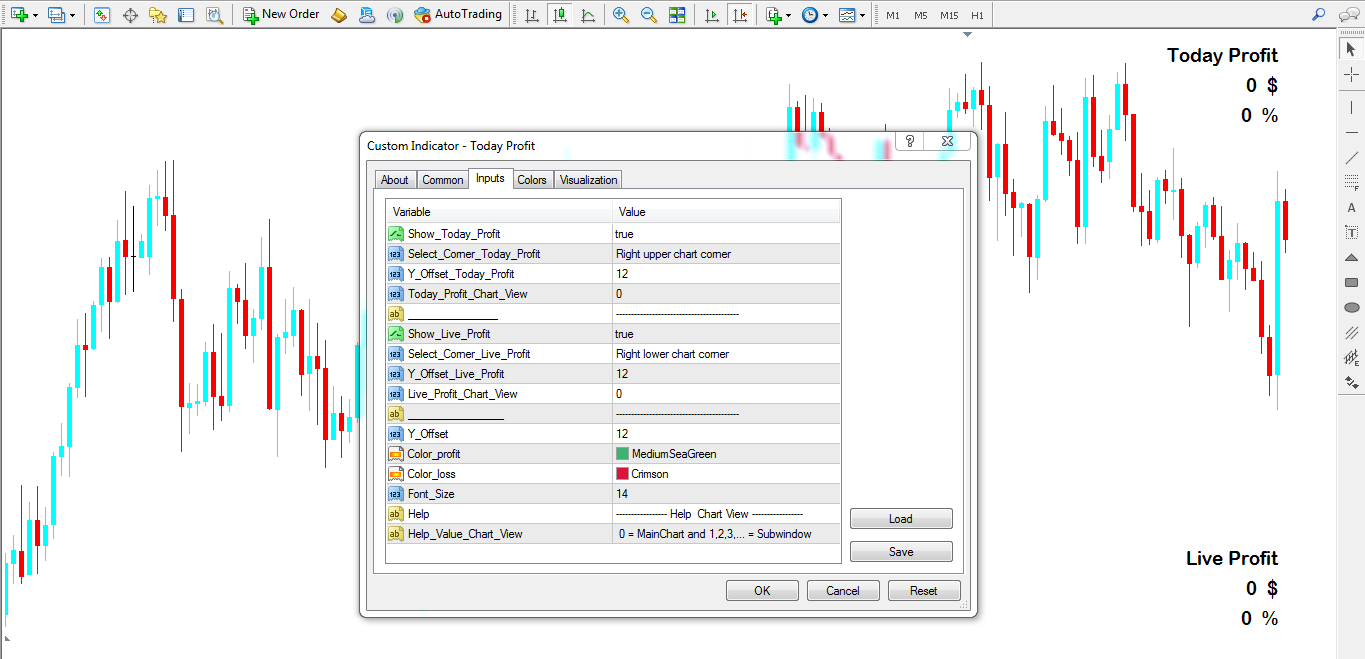Viewport: 1365px width, 659px height.
Task: Open the Visualization tab
Action: (587, 179)
